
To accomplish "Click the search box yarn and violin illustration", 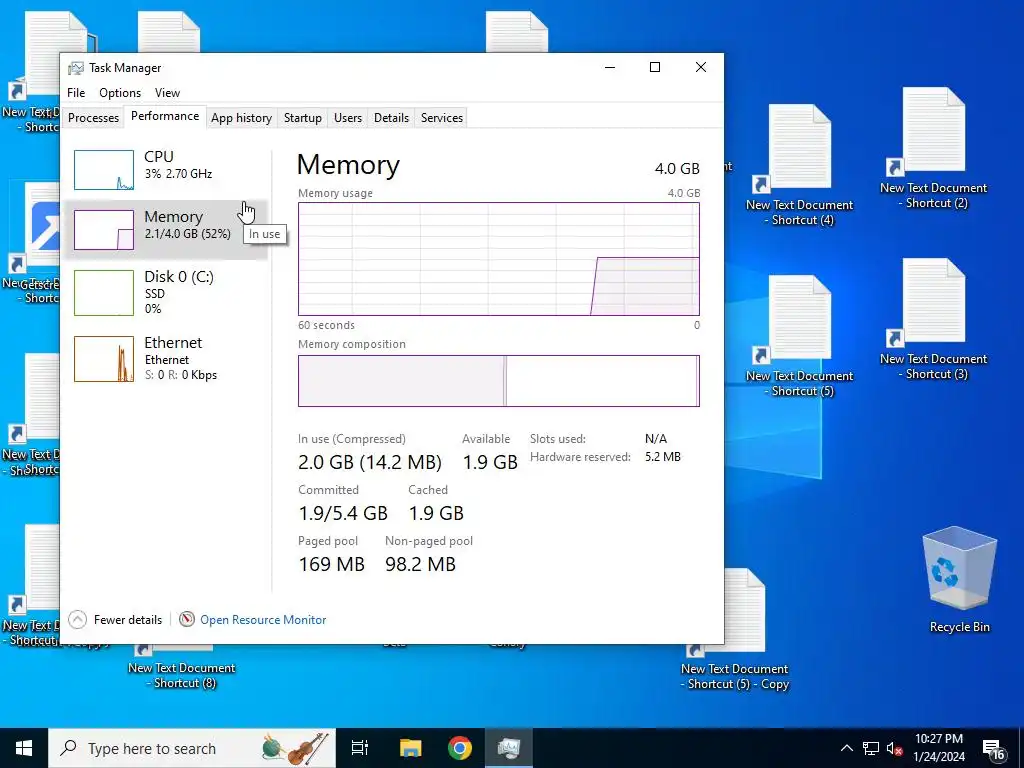I will click(295, 748).
